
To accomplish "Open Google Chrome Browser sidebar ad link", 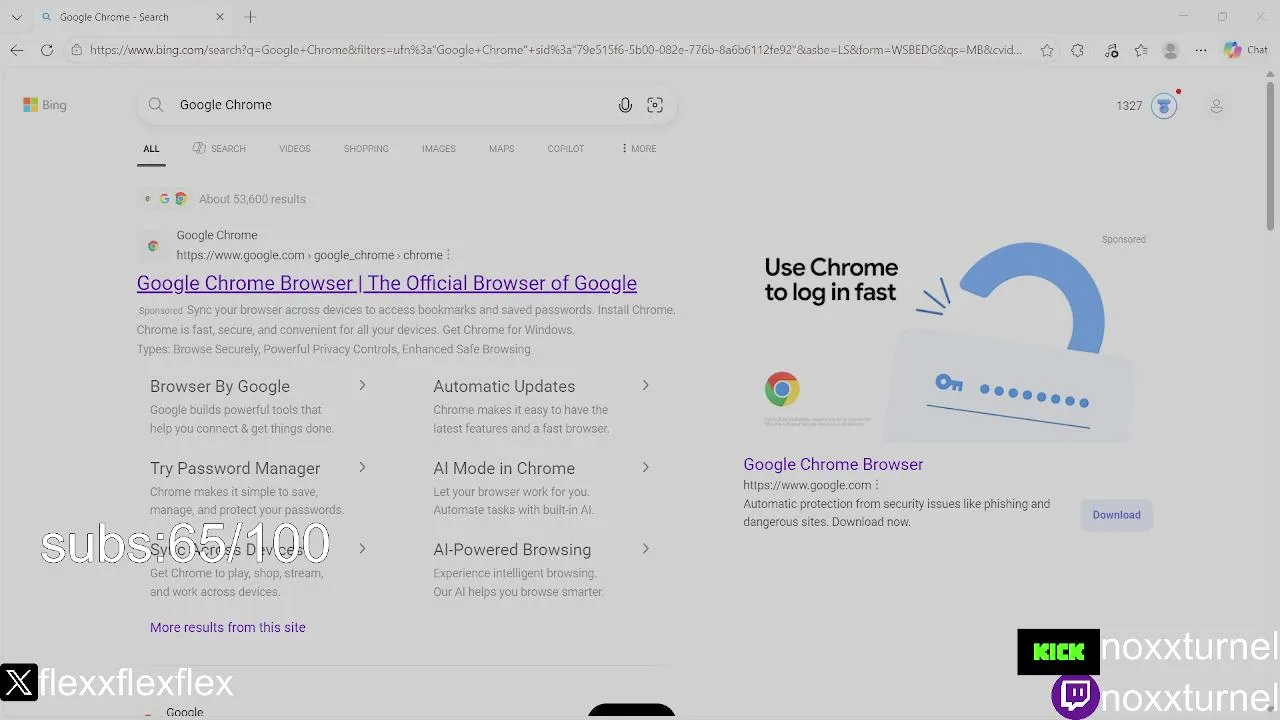I will click(833, 464).
